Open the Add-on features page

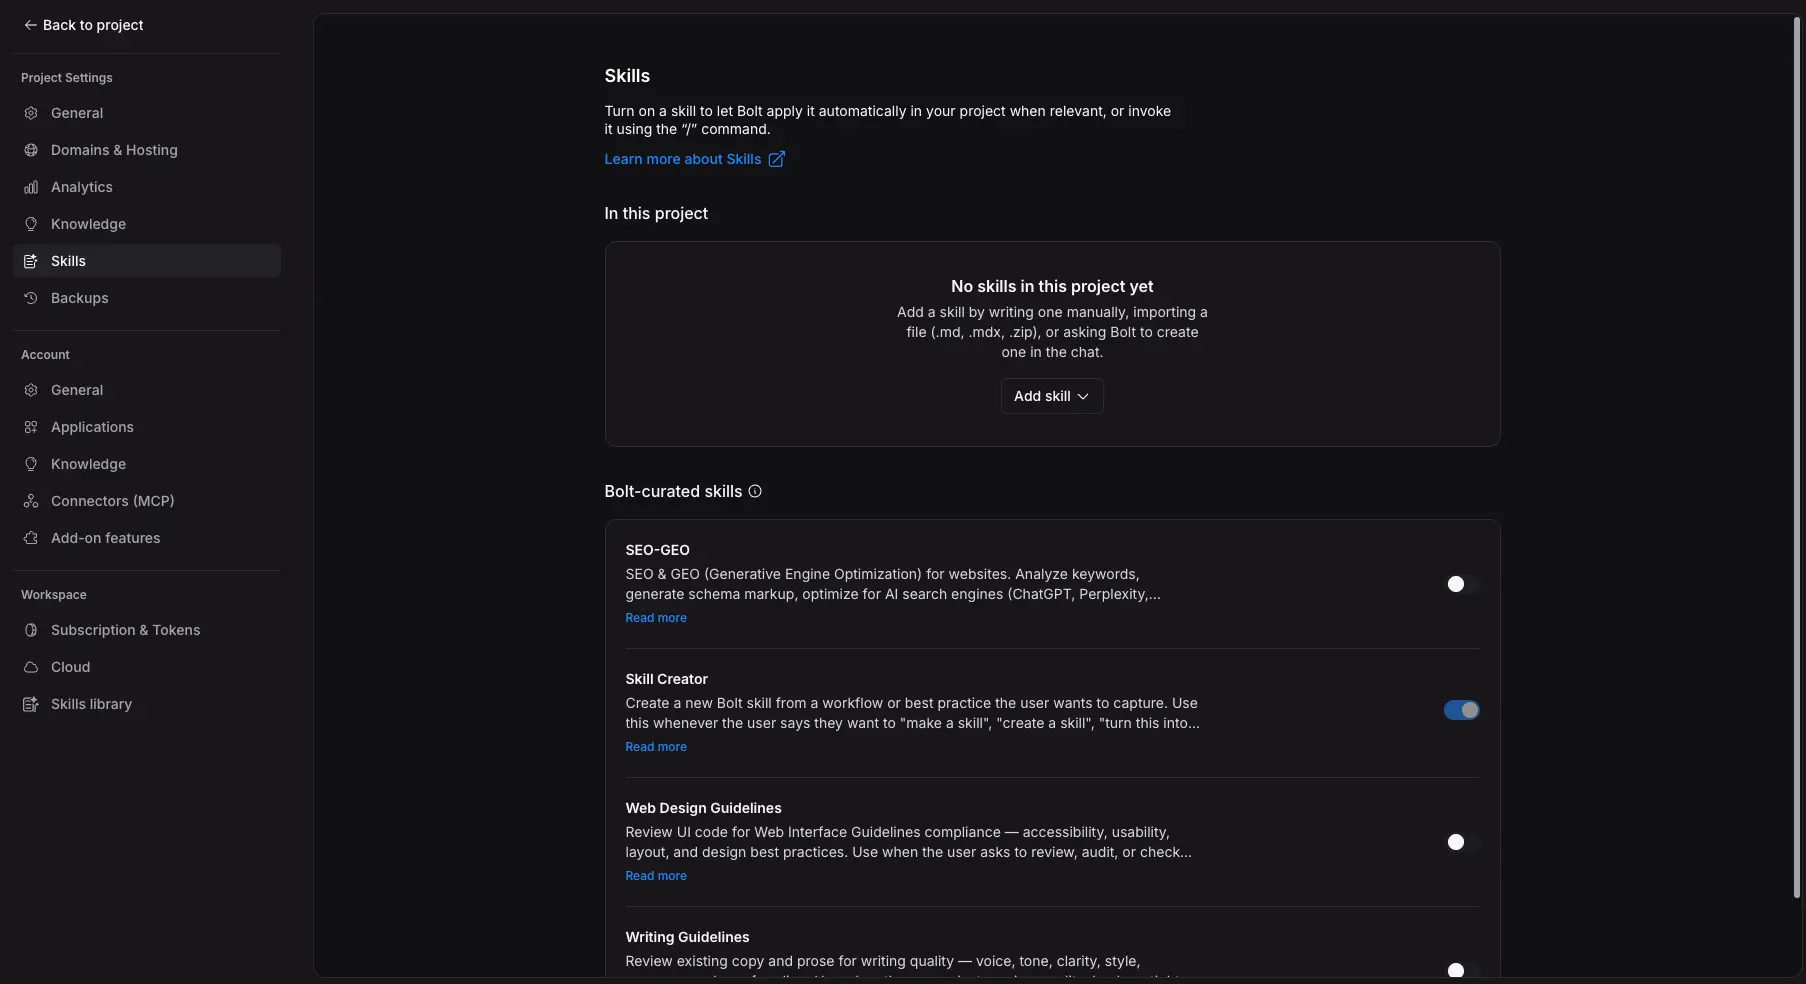pyautogui.click(x=147, y=538)
